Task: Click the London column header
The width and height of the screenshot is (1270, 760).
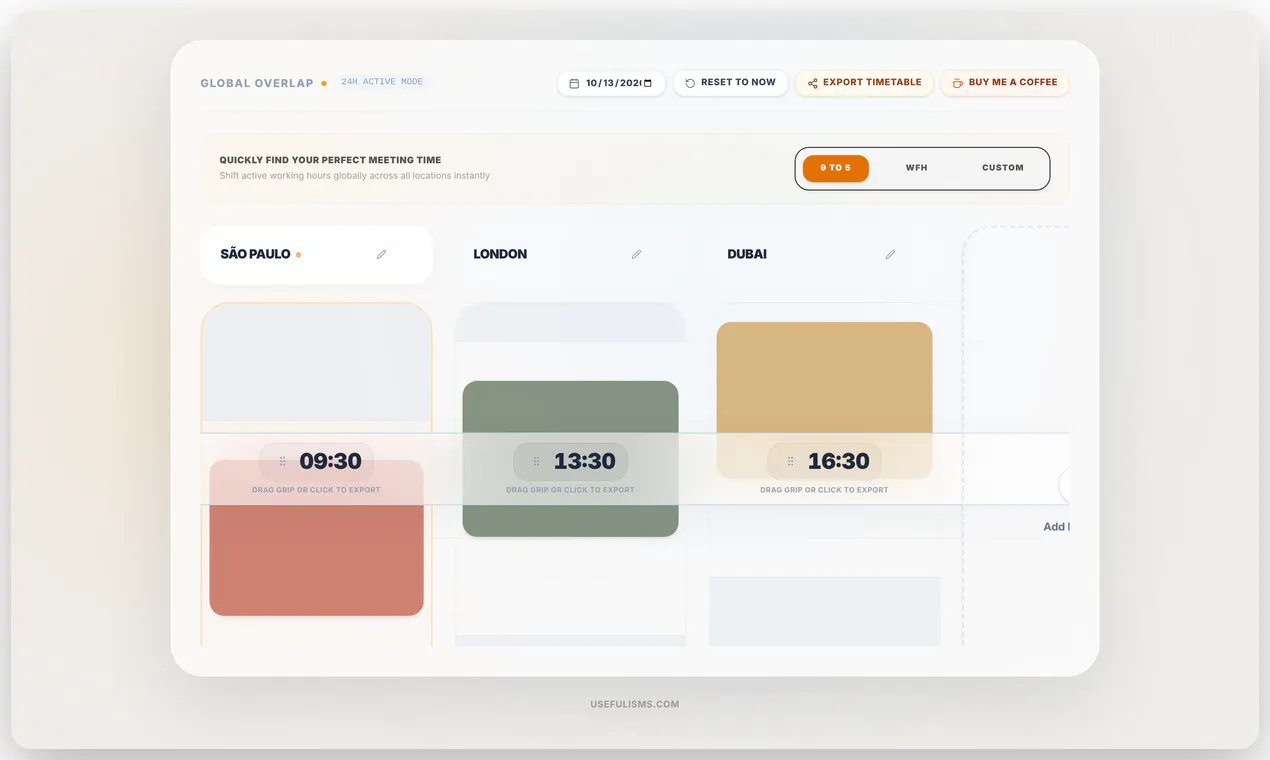Action: pyautogui.click(x=570, y=254)
